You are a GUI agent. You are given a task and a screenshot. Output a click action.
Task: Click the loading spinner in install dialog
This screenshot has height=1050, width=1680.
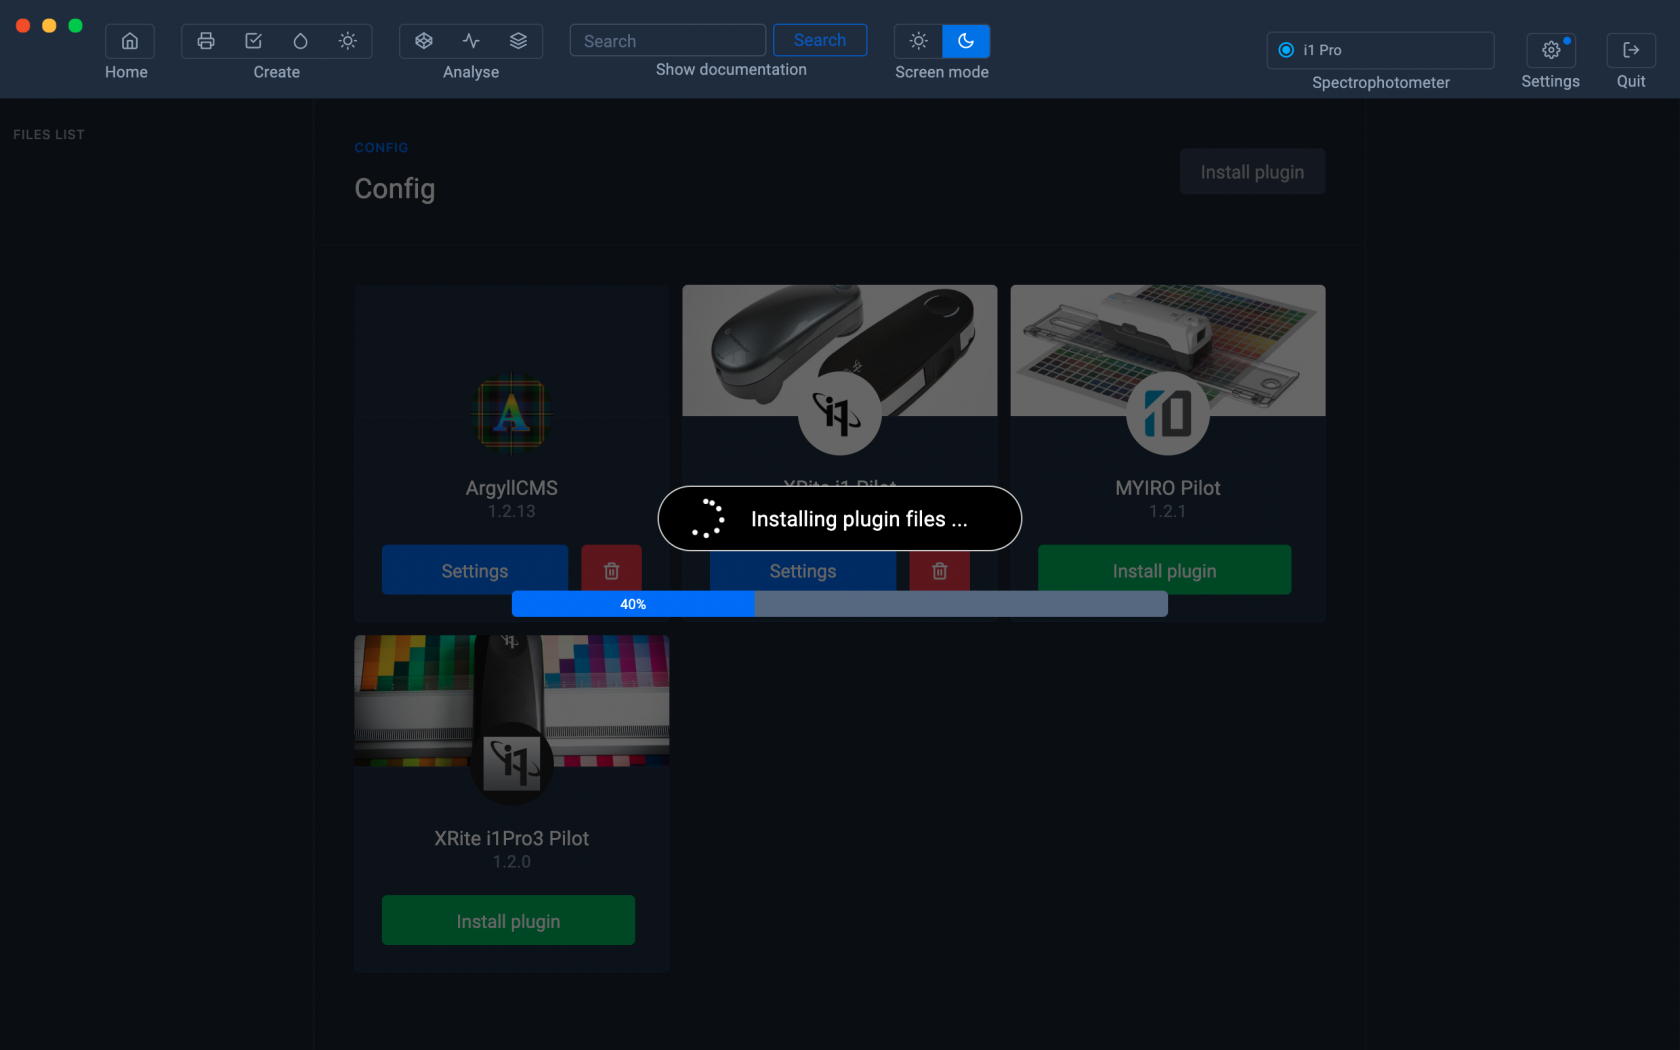tap(707, 518)
